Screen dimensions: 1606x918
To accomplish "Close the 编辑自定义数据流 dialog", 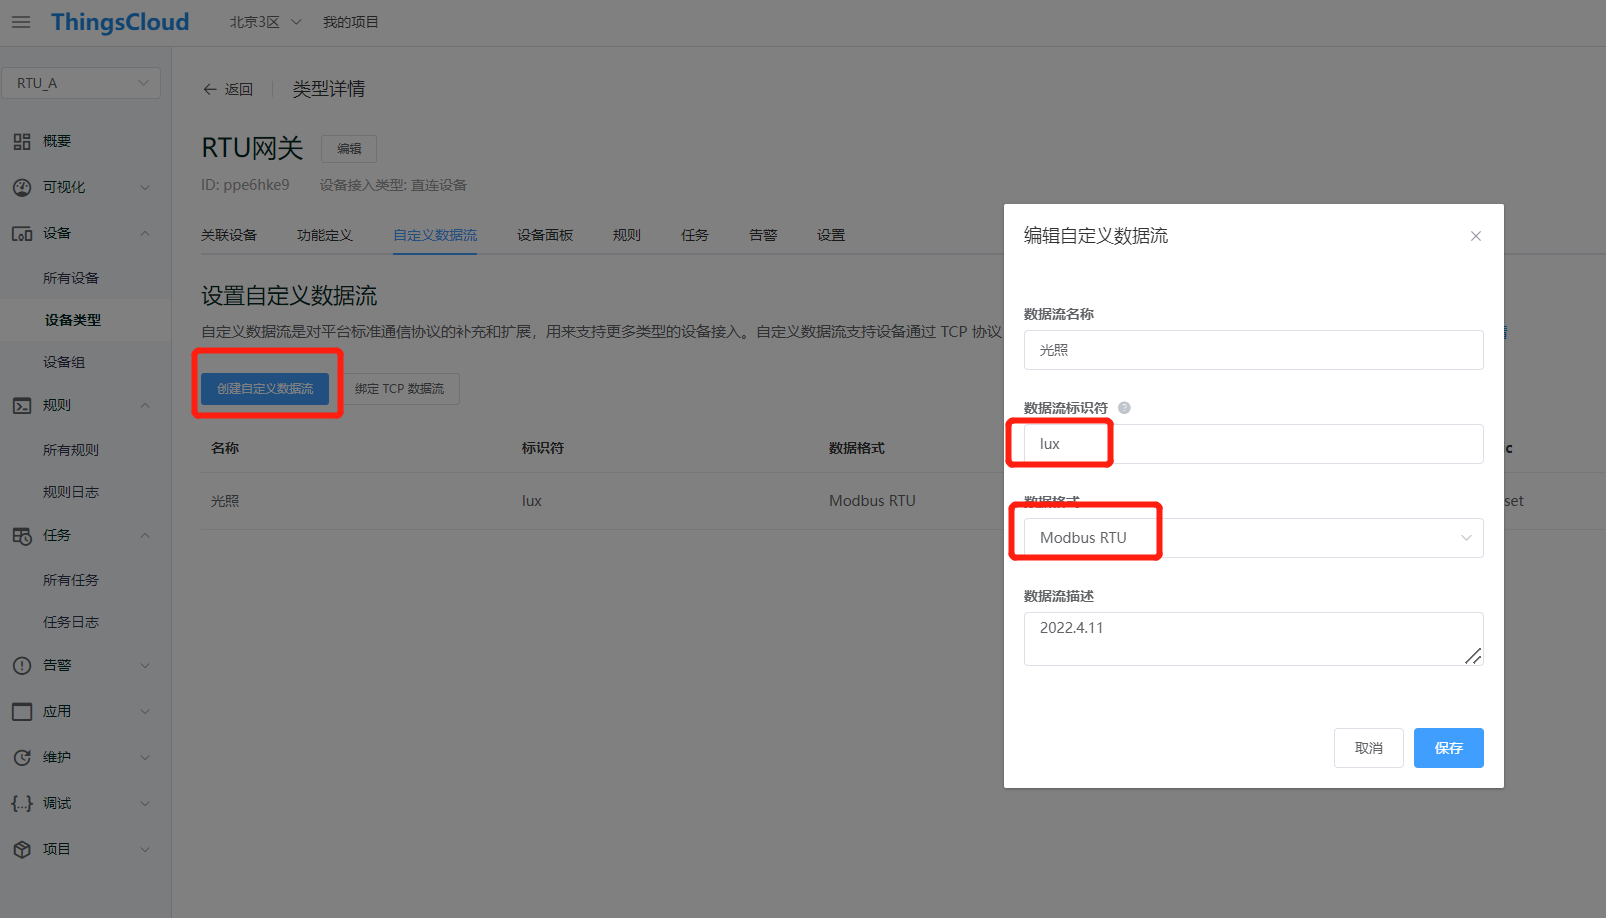I will (1476, 236).
